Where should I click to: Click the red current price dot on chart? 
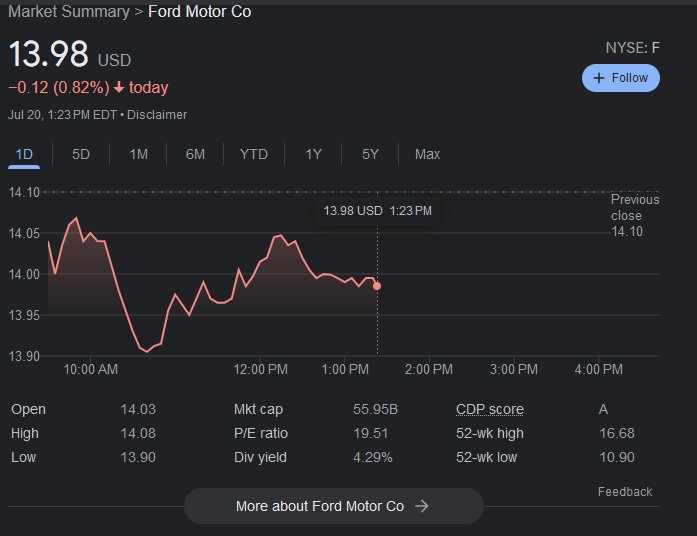pos(377,286)
